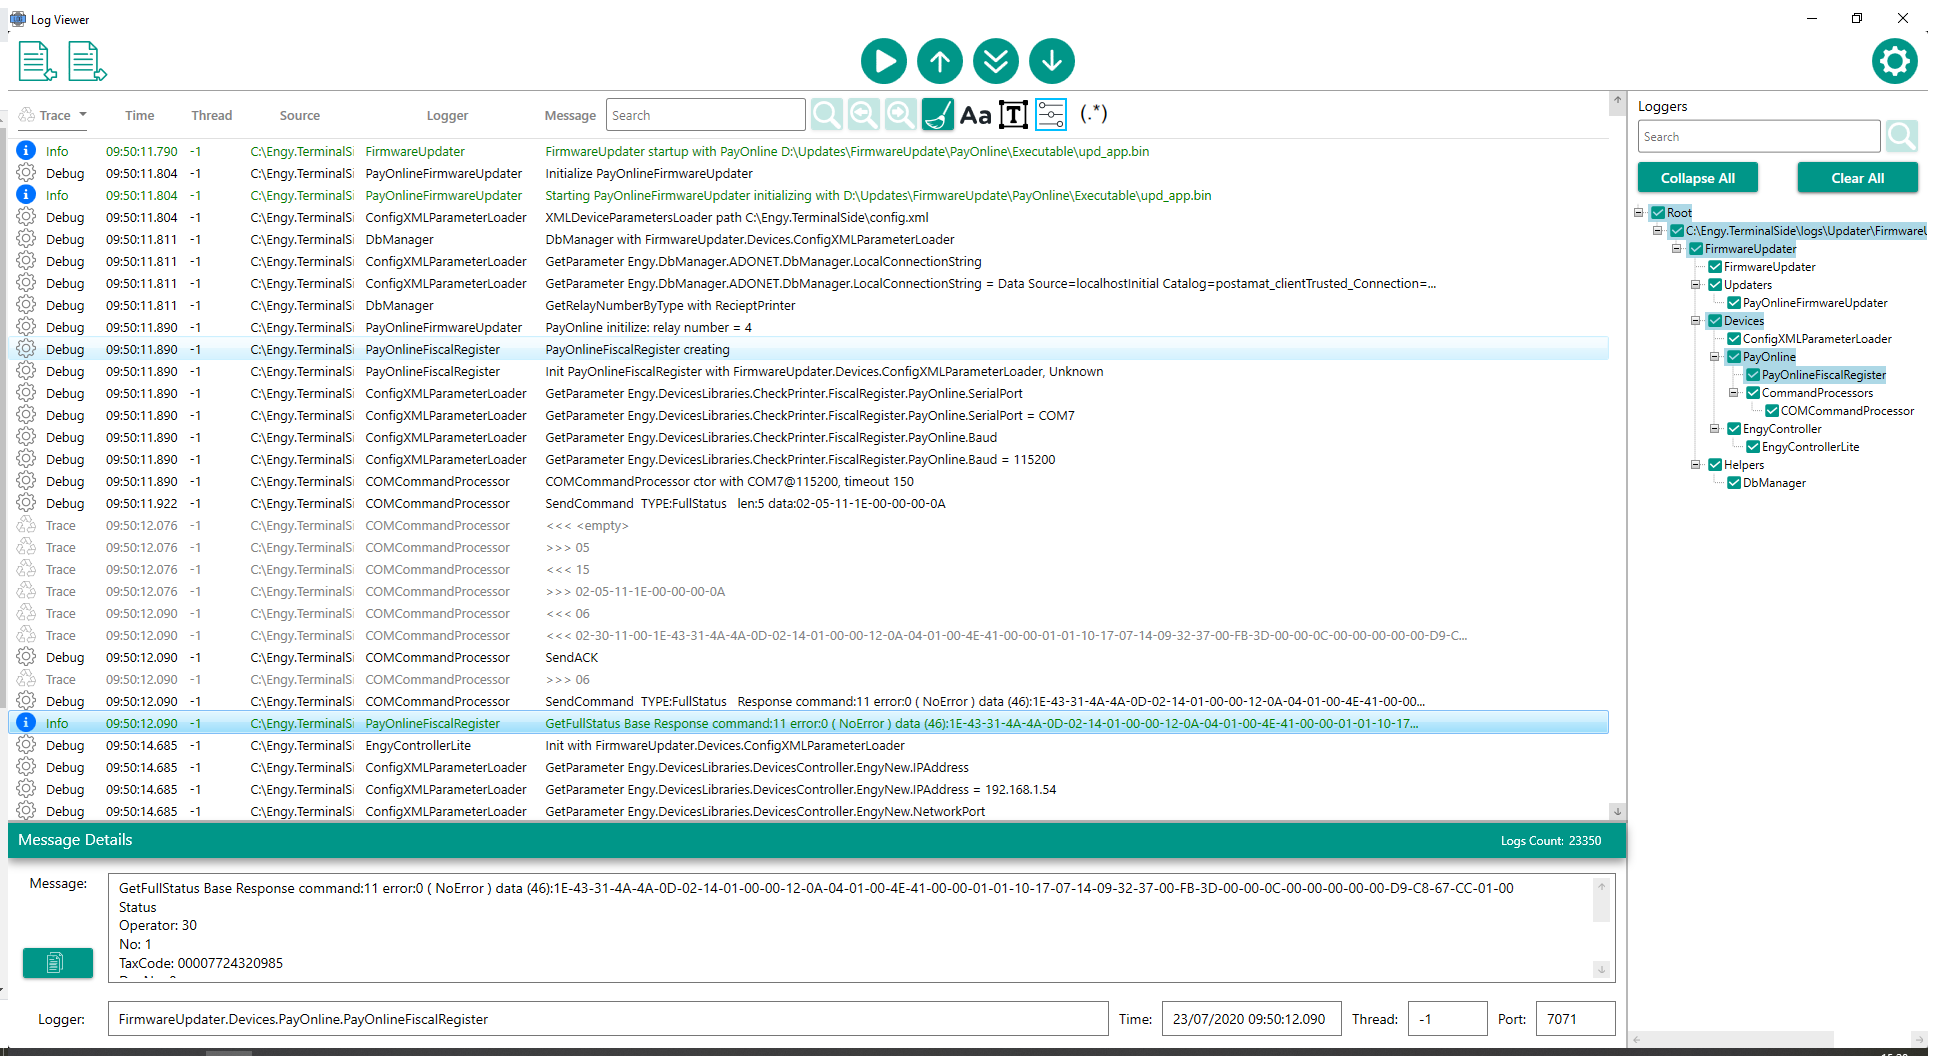Toggle case-sensitive search with the Aa icon
Screen dimensions: 1936x1056
(x=975, y=114)
